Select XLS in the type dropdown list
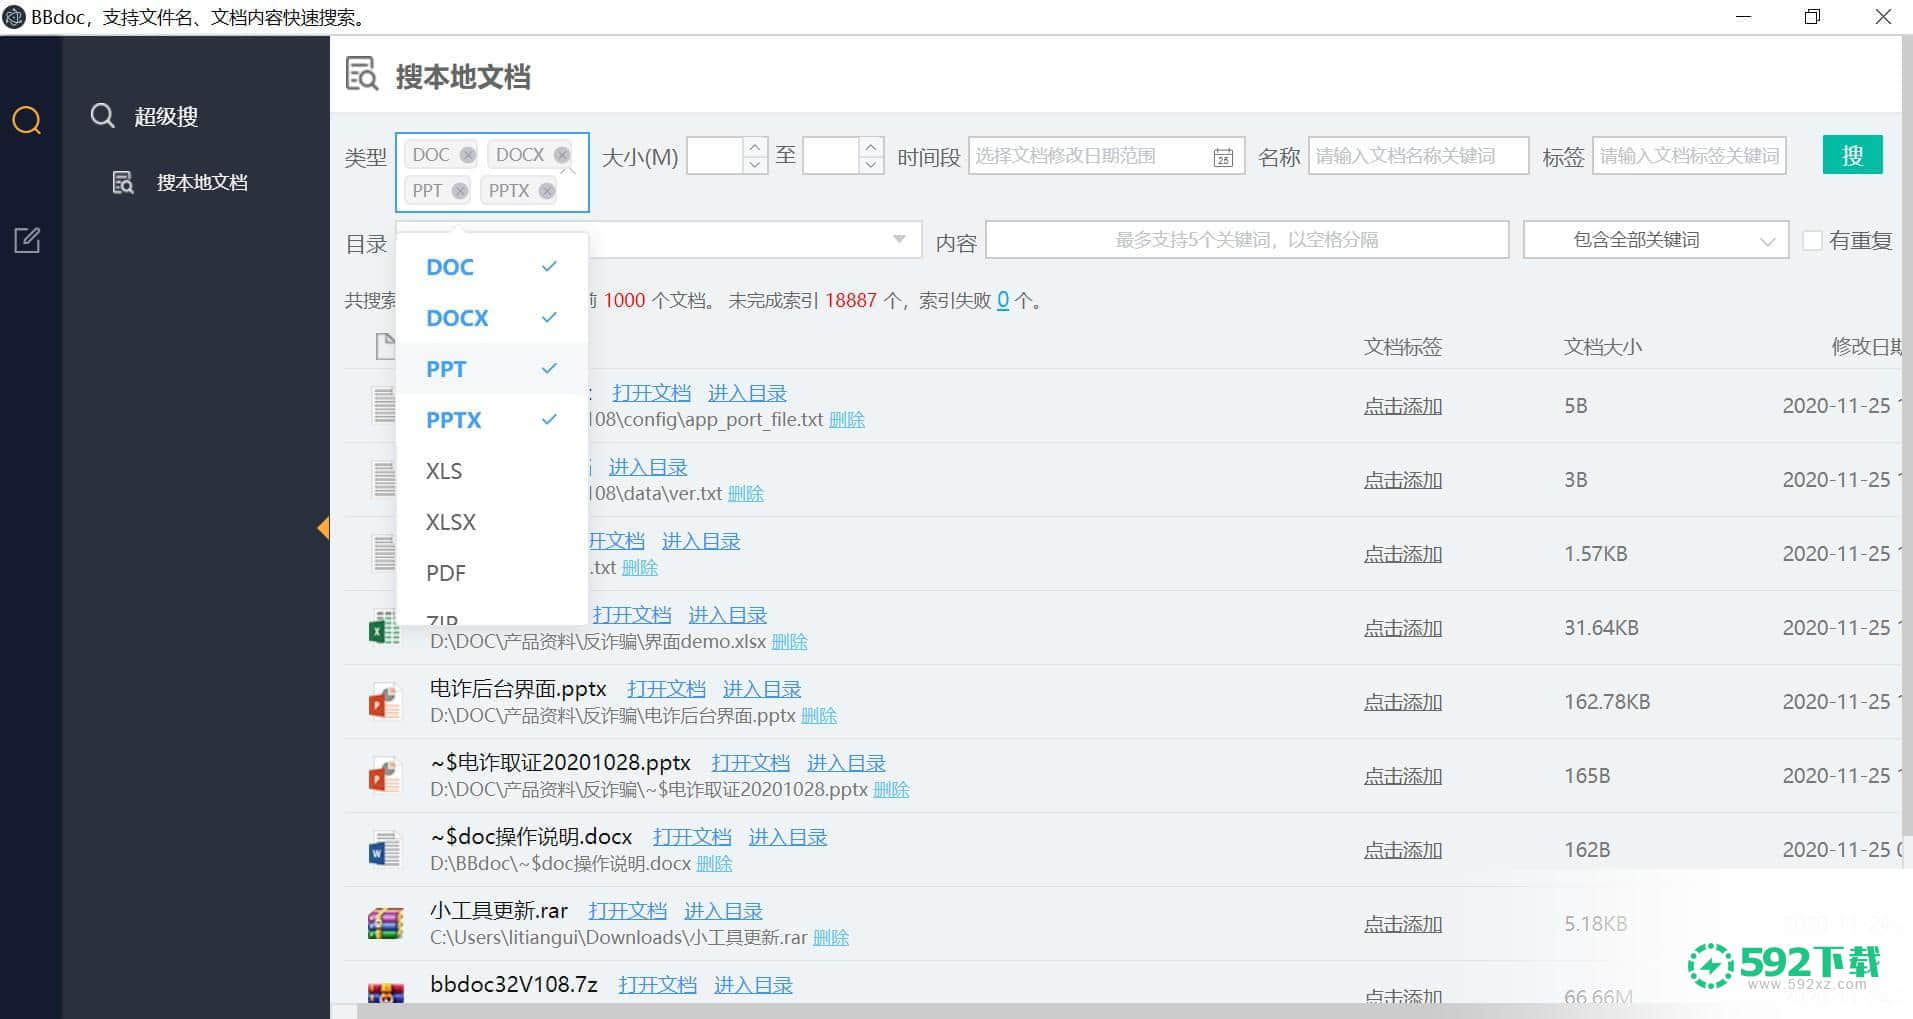Screen dimensions: 1913x1019 492,471
